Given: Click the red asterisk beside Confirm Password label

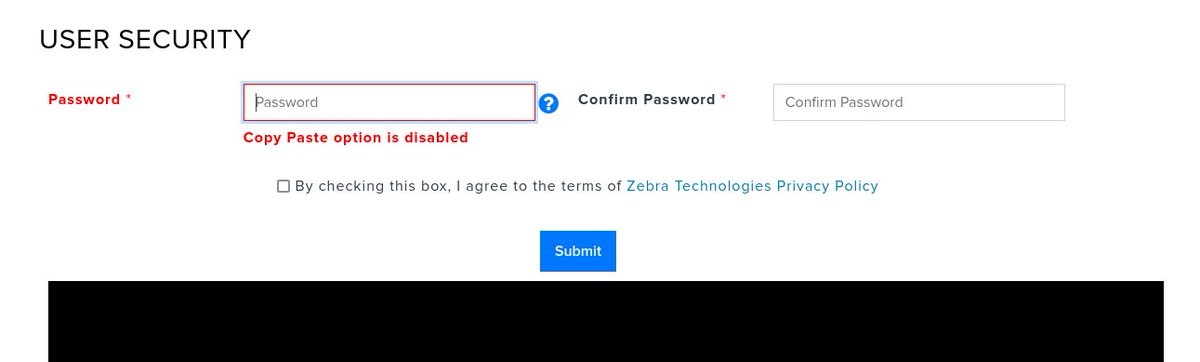Looking at the screenshot, I should [x=724, y=98].
